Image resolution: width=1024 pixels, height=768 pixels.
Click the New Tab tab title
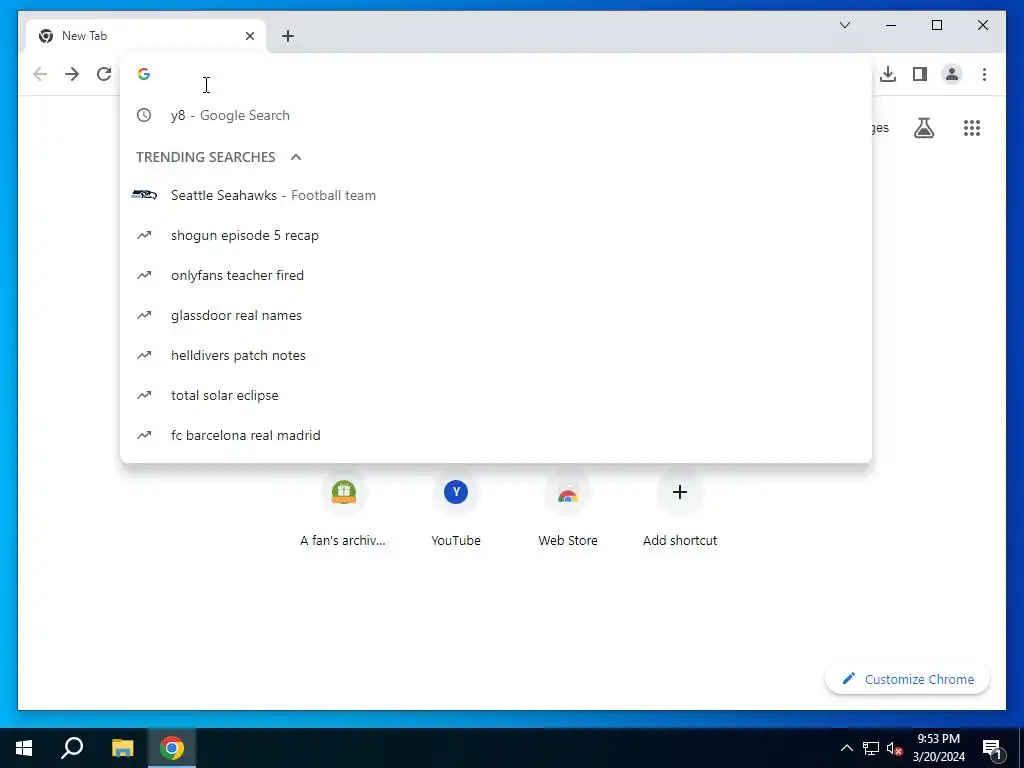point(84,36)
